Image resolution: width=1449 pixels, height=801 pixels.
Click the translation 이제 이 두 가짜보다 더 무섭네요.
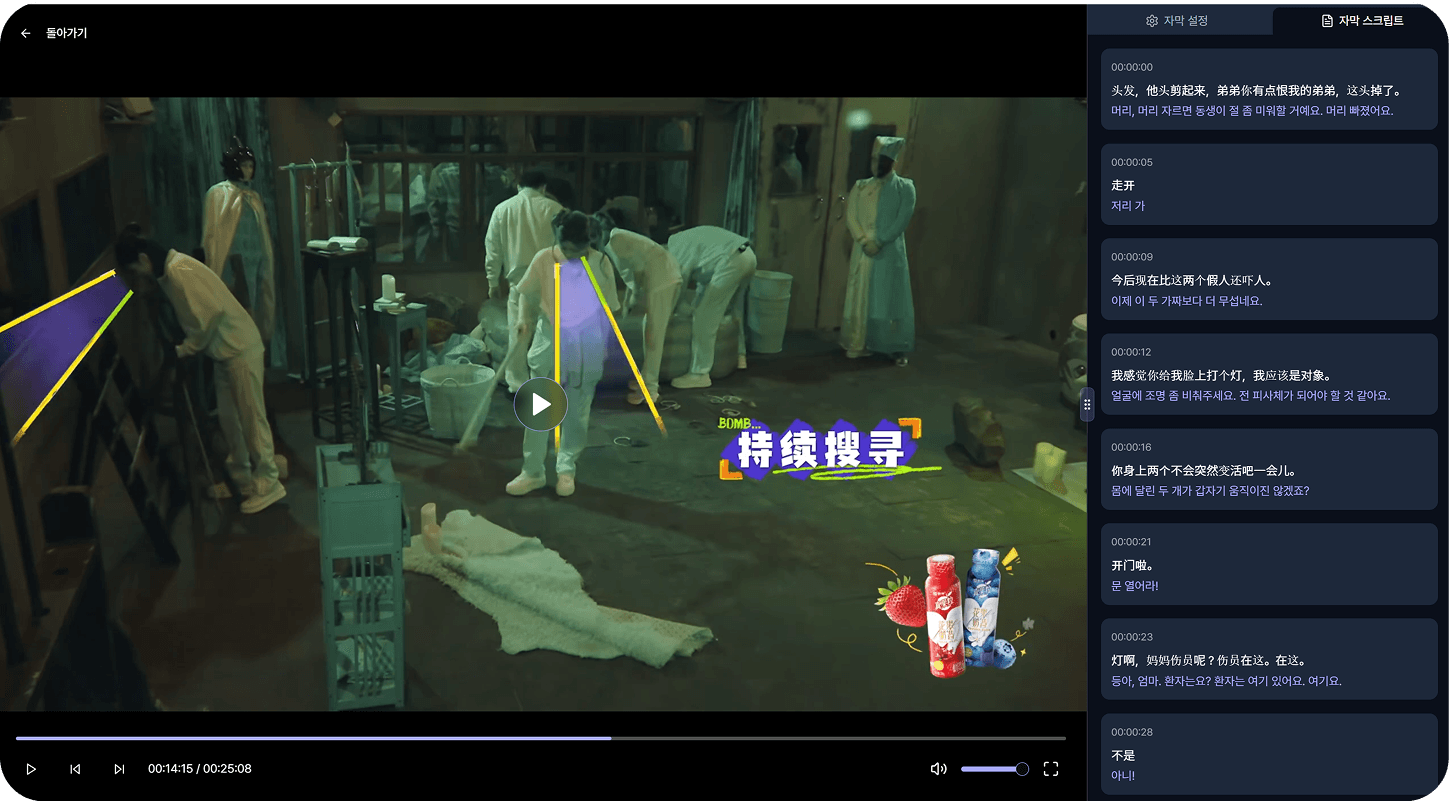[x=1187, y=301]
